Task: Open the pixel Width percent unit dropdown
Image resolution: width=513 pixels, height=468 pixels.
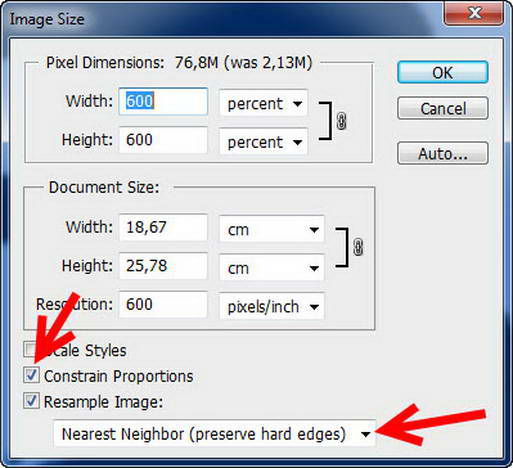Action: (263, 103)
